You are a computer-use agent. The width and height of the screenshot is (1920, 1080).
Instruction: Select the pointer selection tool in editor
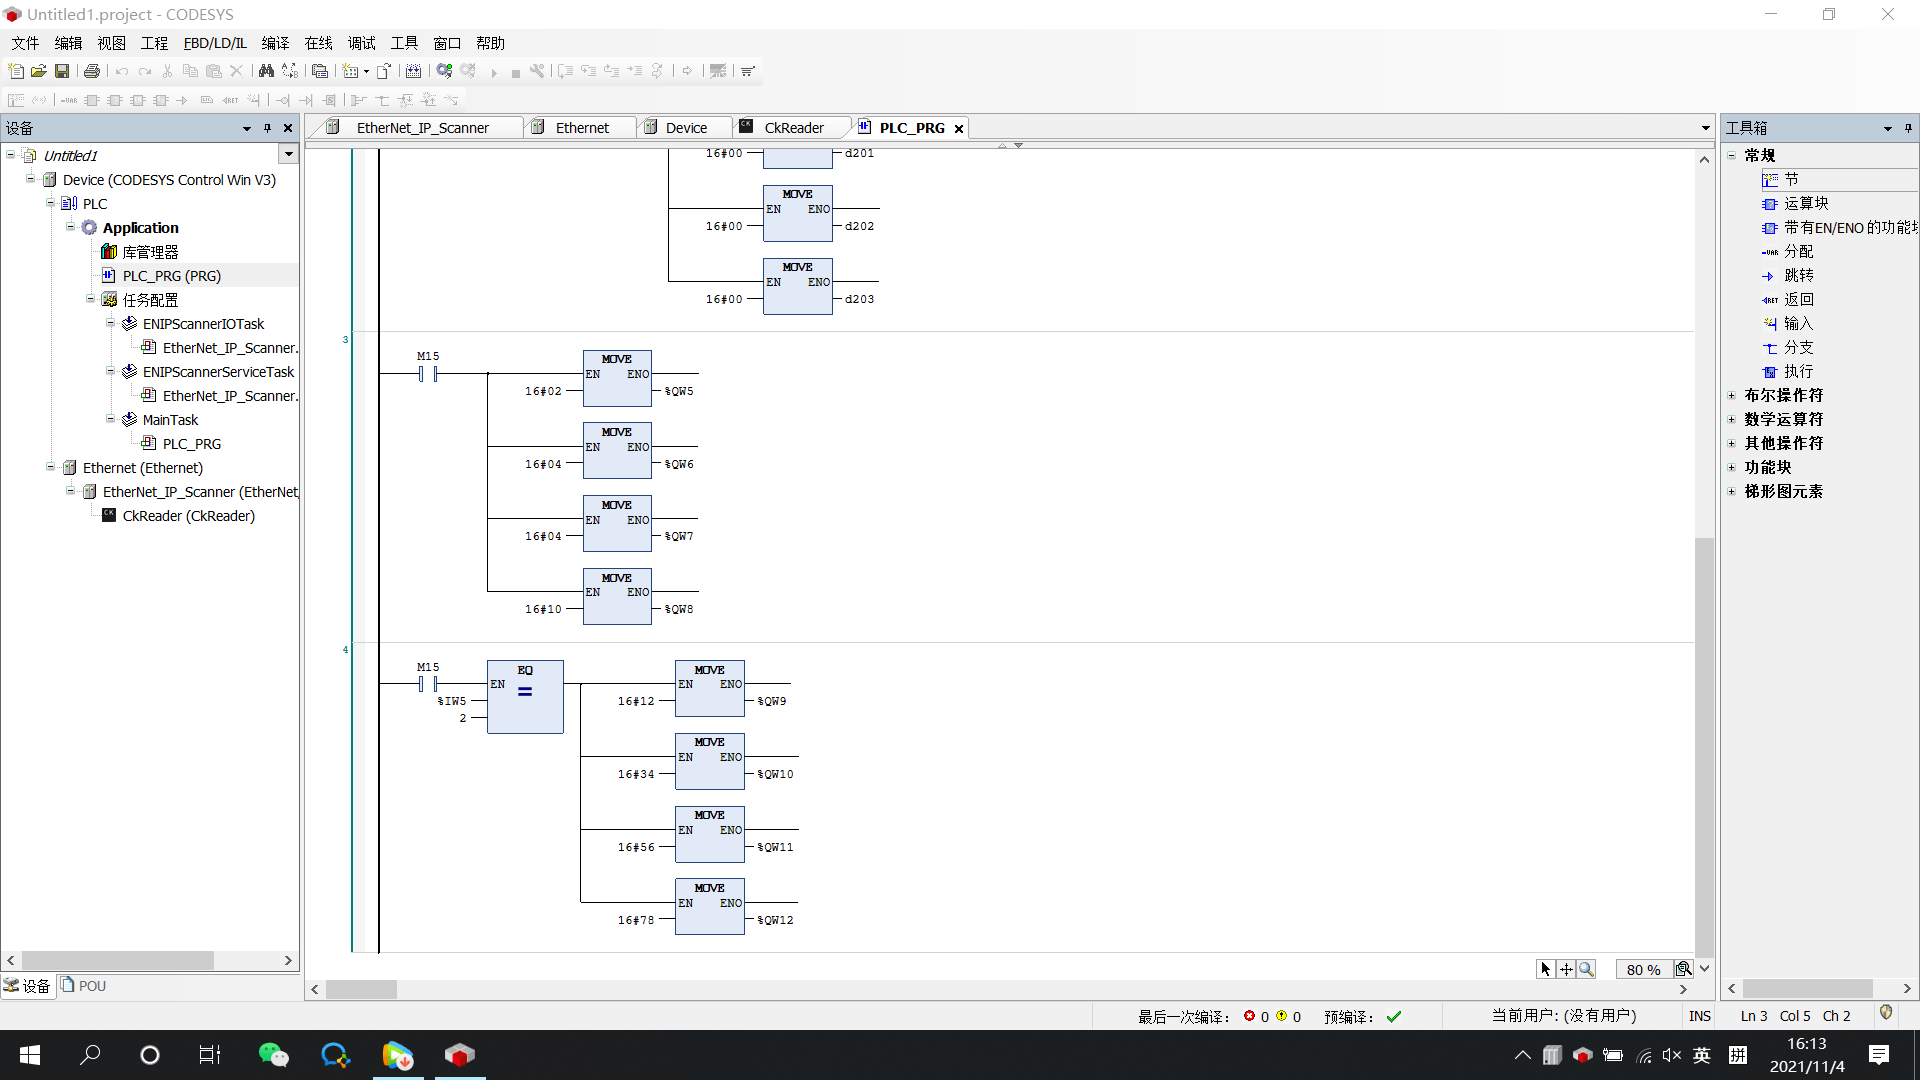(x=1546, y=969)
